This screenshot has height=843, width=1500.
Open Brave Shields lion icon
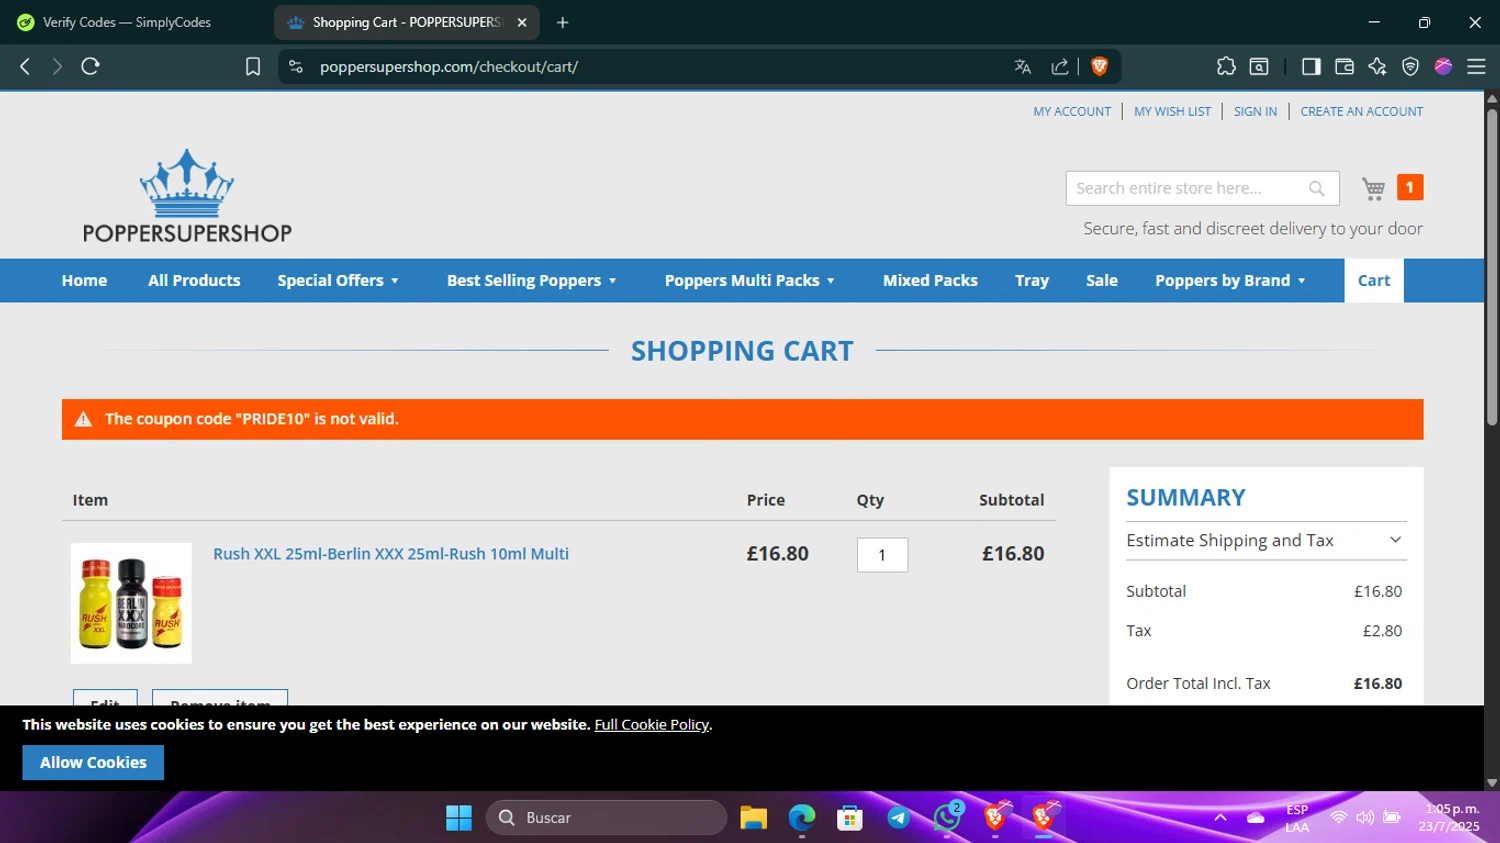pos(1100,66)
